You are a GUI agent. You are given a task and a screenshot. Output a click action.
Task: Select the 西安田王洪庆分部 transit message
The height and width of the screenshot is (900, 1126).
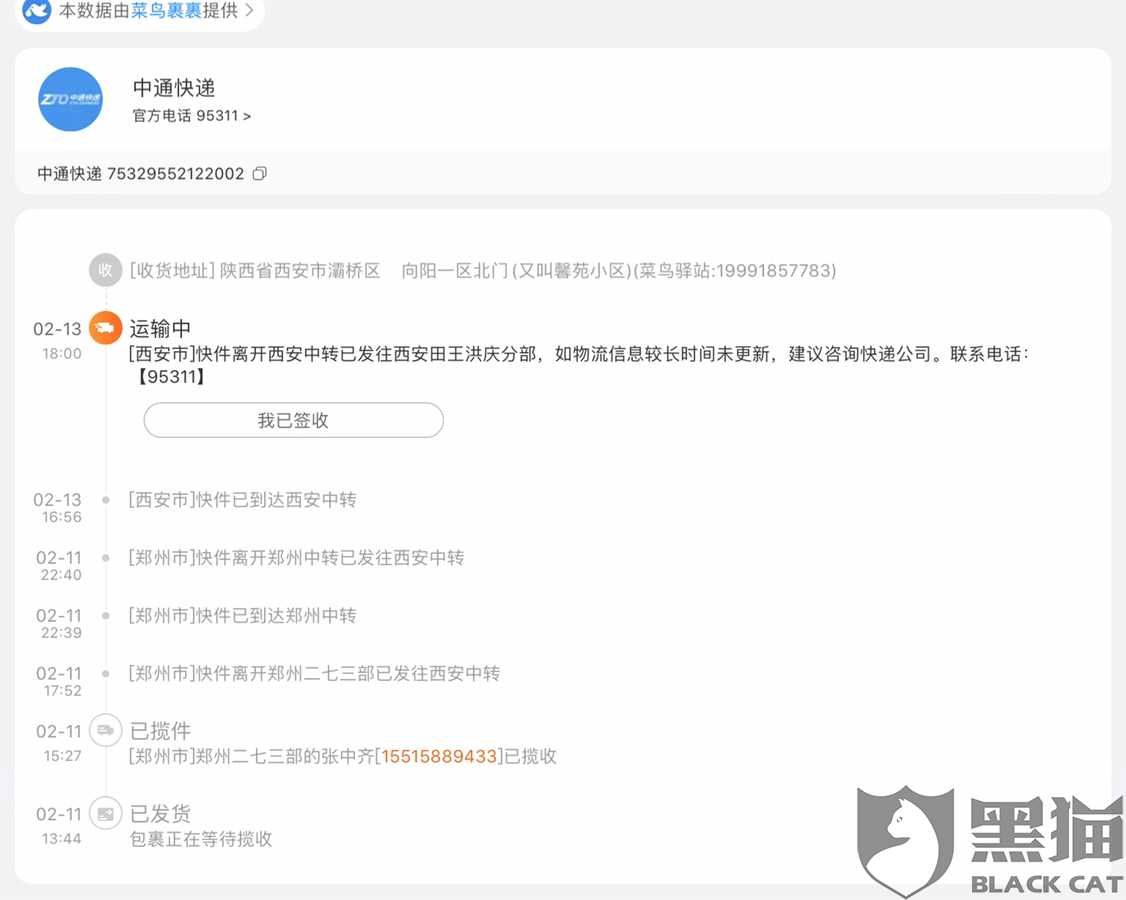[x=579, y=365]
